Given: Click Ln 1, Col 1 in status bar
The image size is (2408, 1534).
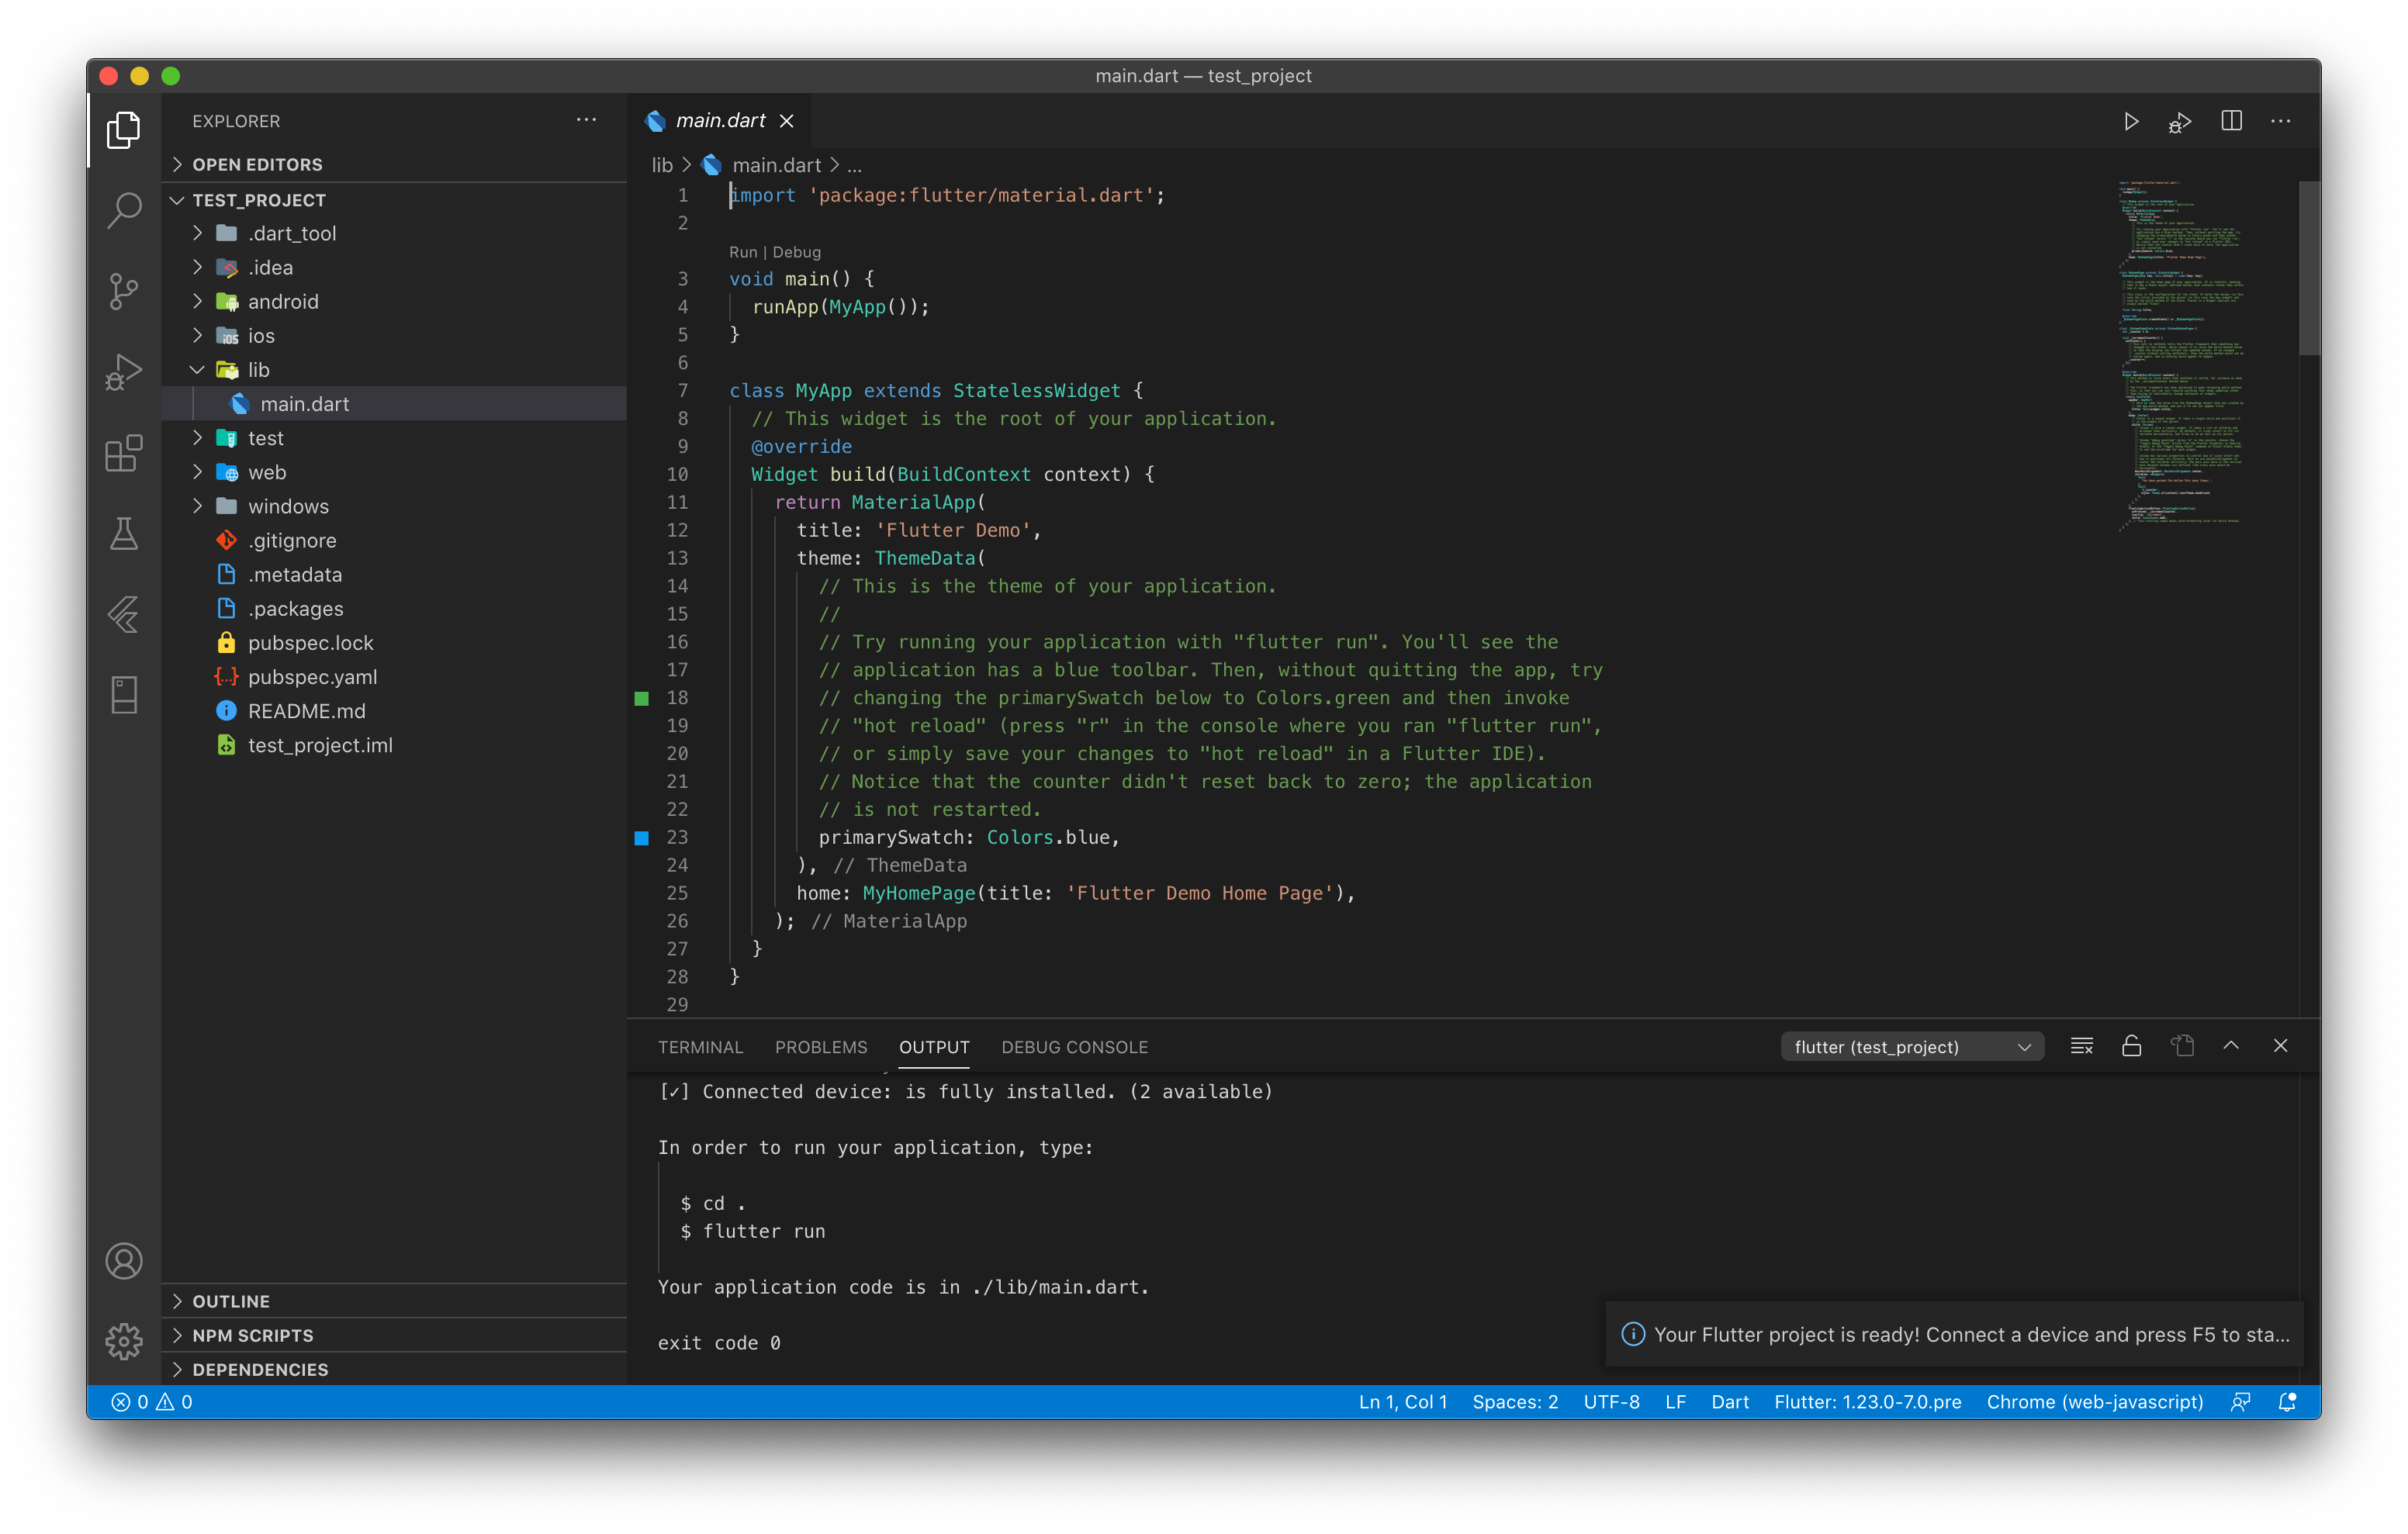Looking at the screenshot, I should point(1402,1402).
